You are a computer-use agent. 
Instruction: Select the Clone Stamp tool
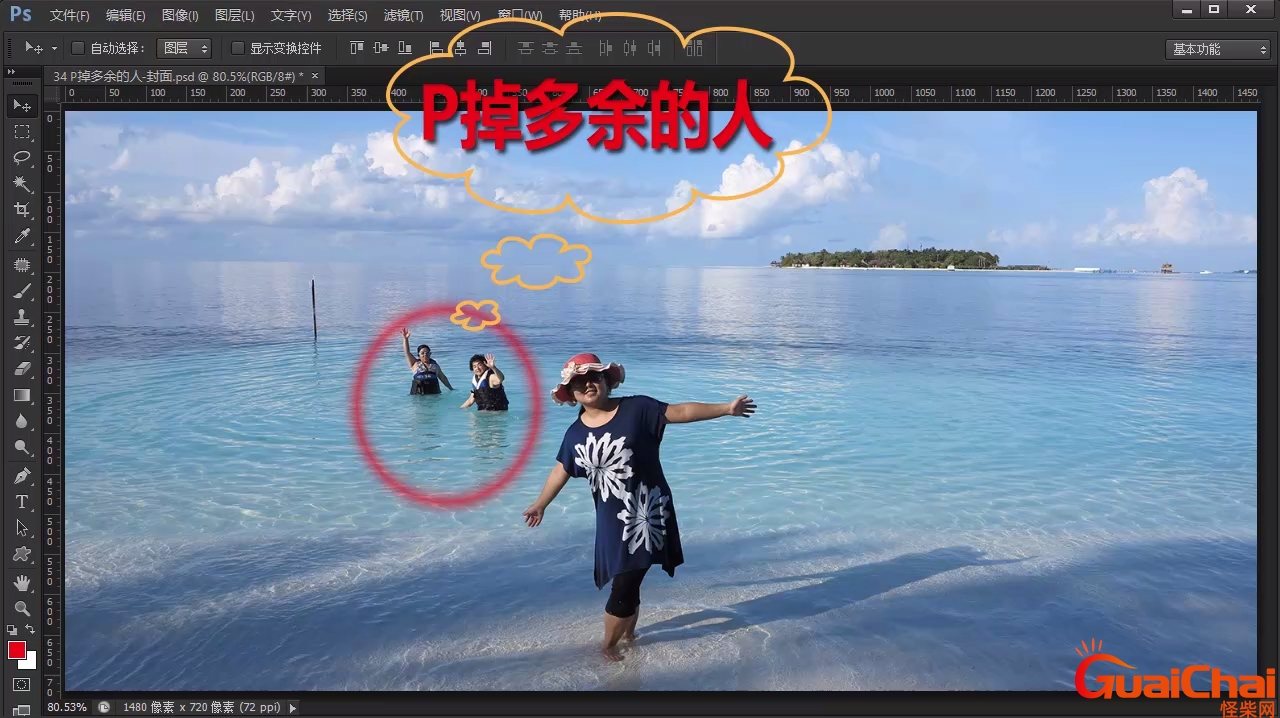coord(22,317)
